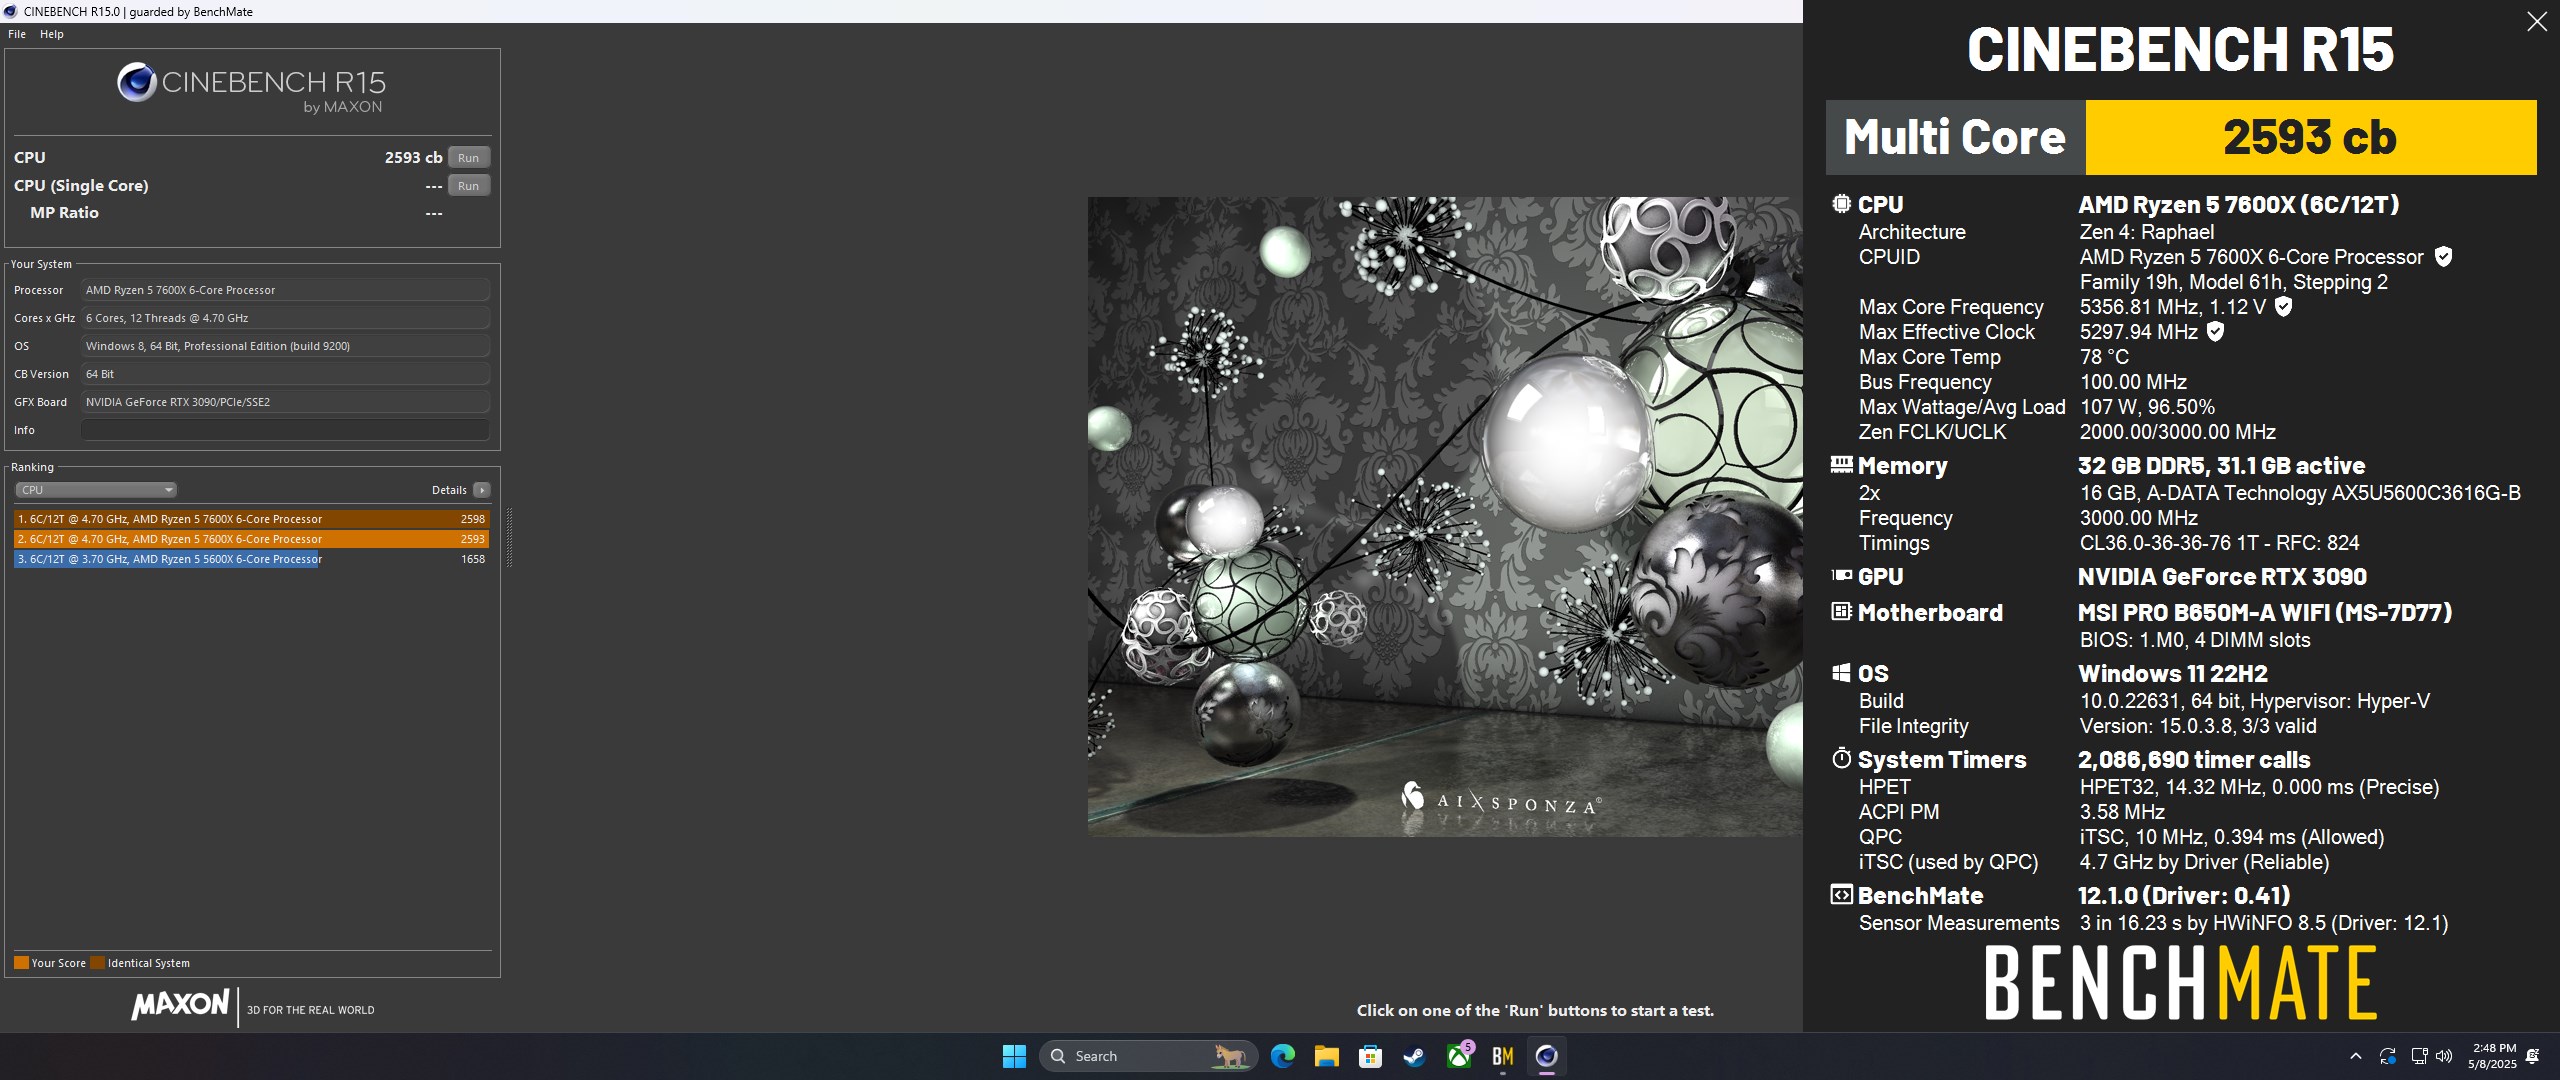
Task: Open File Explorer from taskbar
Action: tap(1326, 1056)
